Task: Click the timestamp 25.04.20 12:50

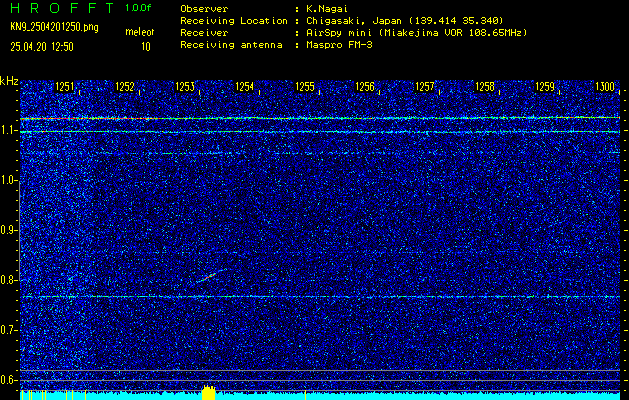Action: [42, 47]
